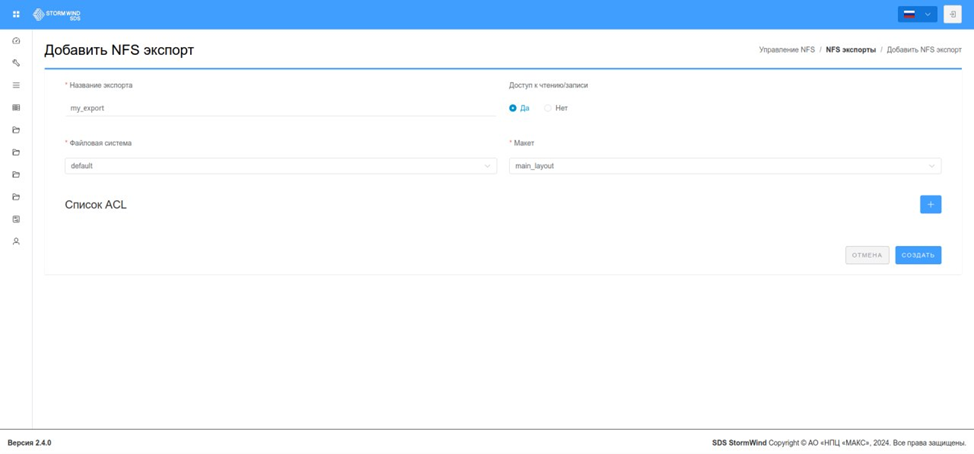
Task: Select the "Нет" read/write access radio
Action: coord(556,108)
